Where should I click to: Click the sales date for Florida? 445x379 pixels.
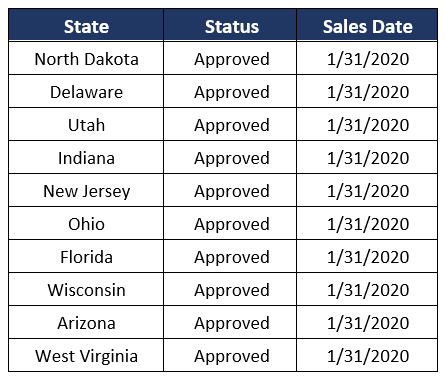pyautogui.click(x=367, y=256)
